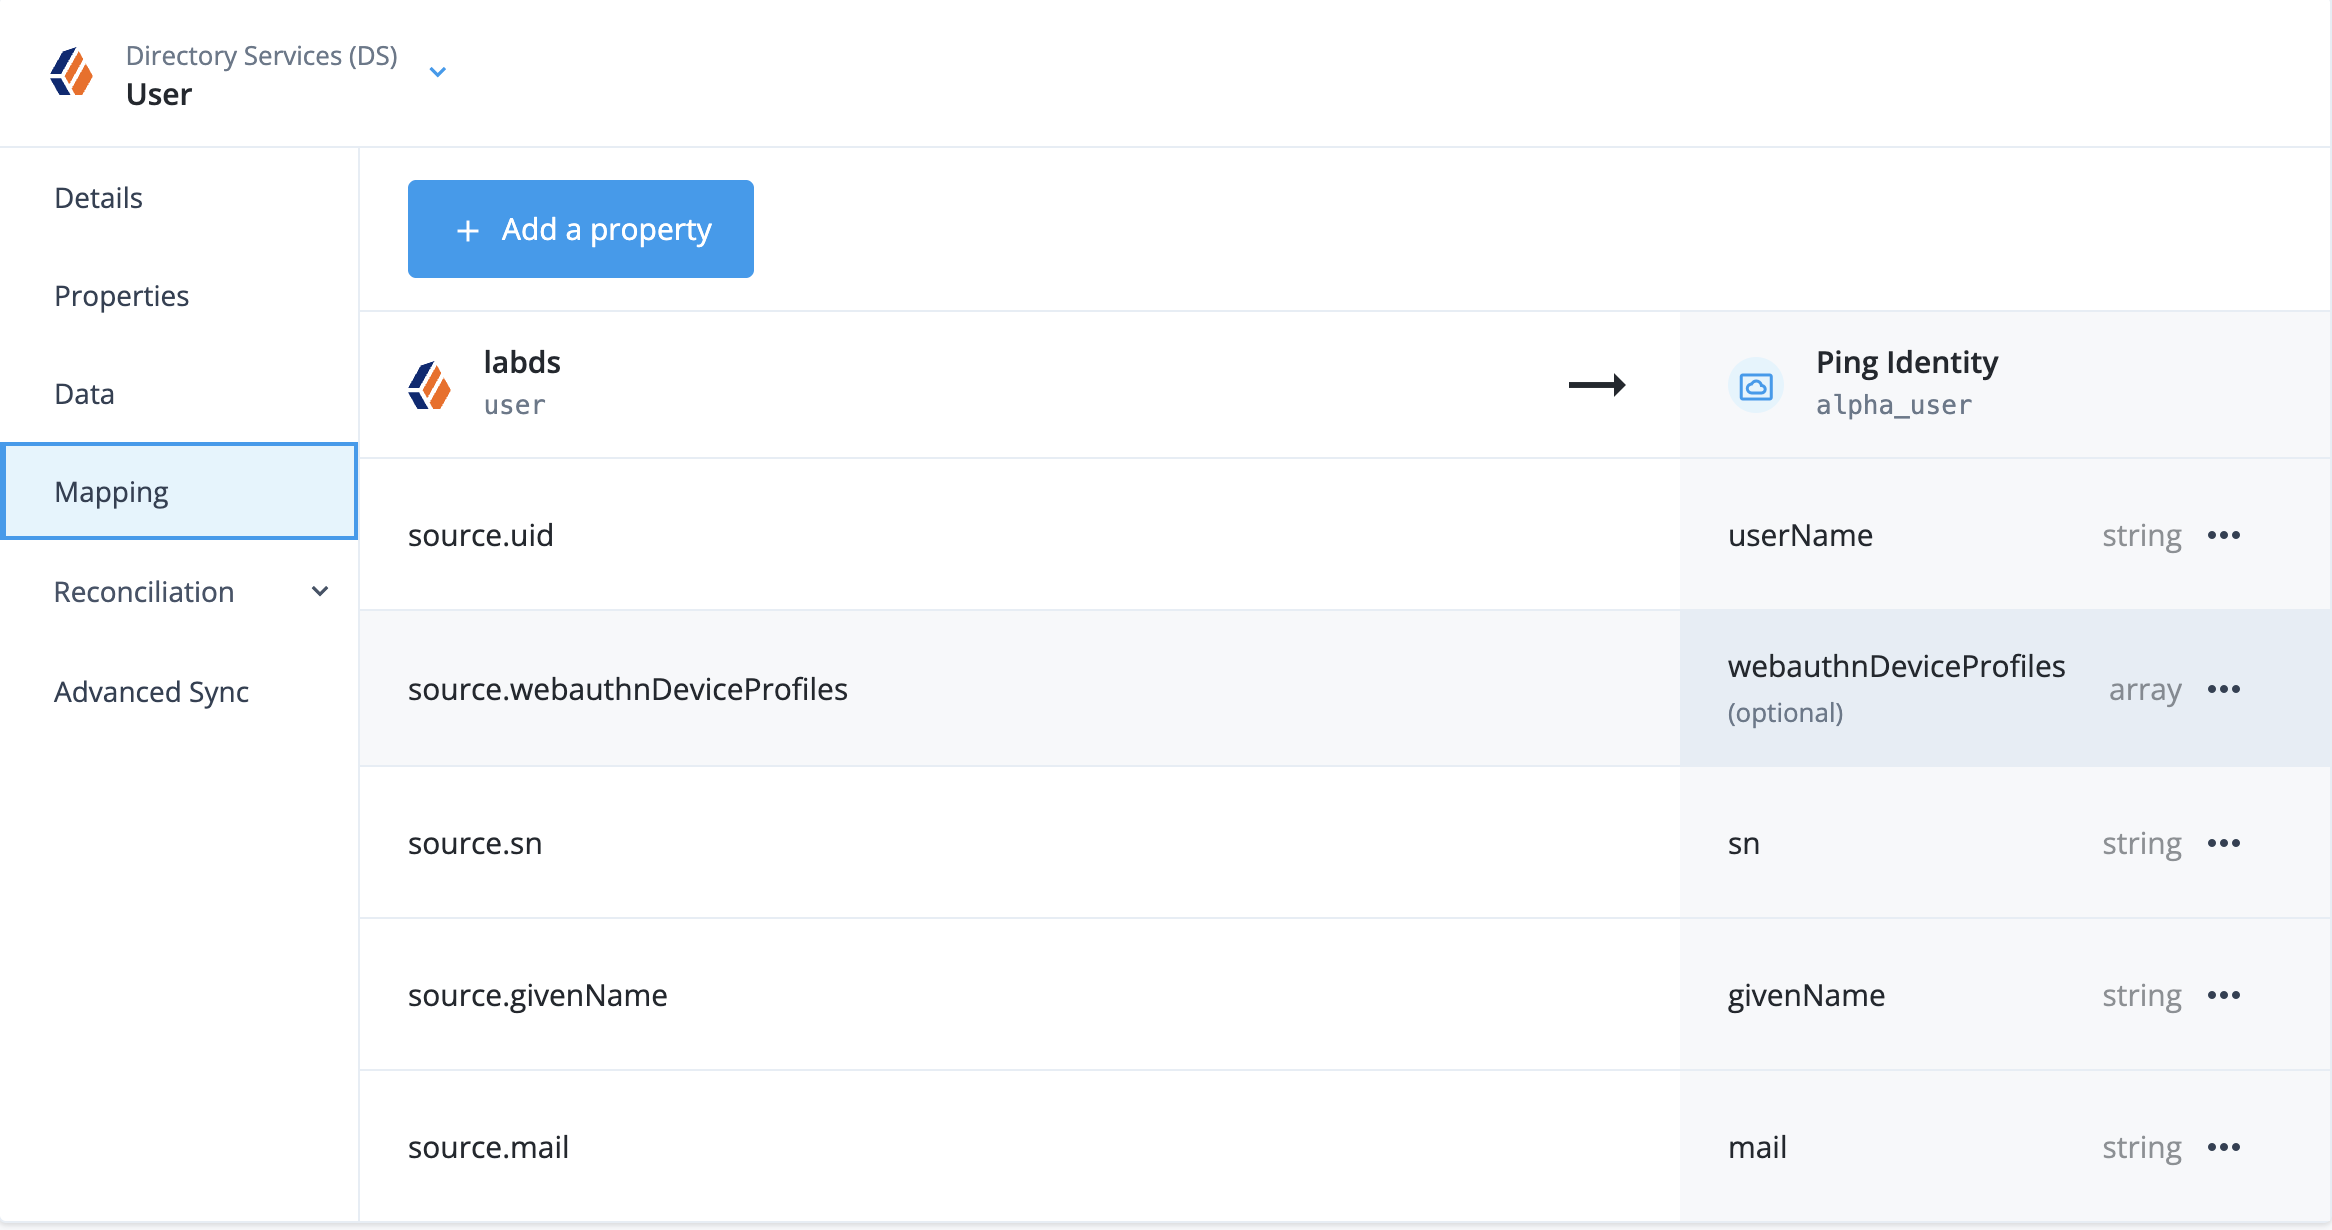Screen dimensions: 2332x1230
Task: Open the webauthnDeviceProfiles row options ellipsis
Action: coord(2223,689)
